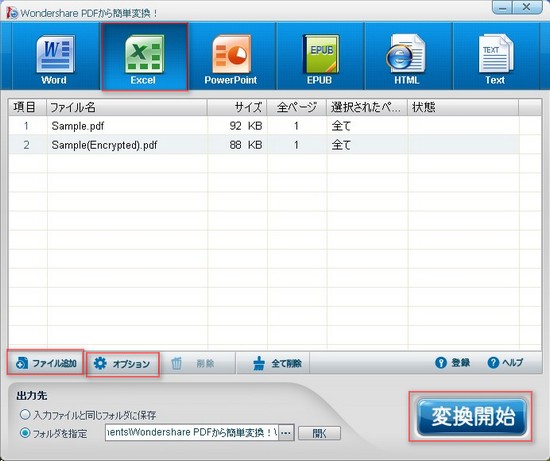Screen dimensions: 550x461
Task: Pick the EPUB output format icon
Action: (x=320, y=56)
